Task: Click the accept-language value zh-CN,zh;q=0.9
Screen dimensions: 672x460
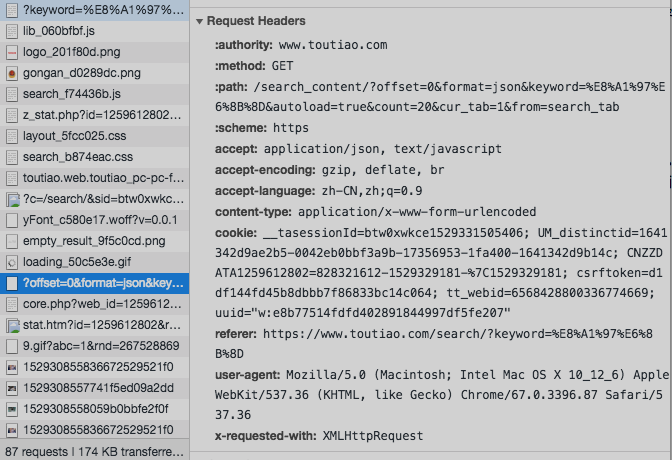Action: 372,191
